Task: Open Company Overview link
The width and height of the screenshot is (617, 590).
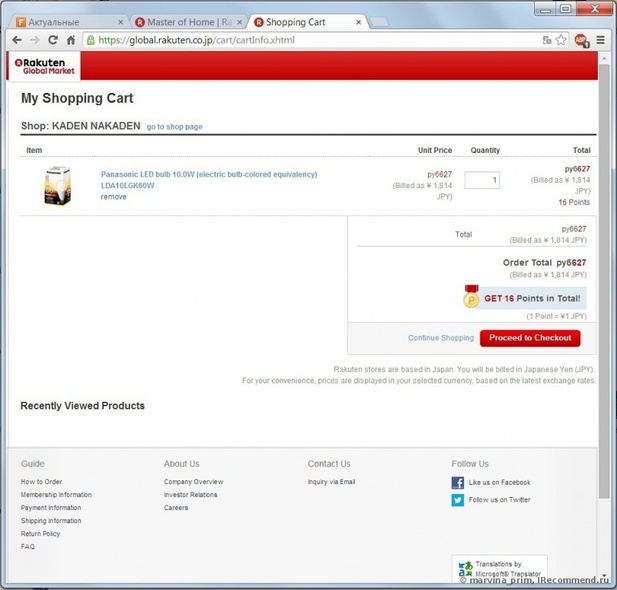Action: pyautogui.click(x=193, y=482)
